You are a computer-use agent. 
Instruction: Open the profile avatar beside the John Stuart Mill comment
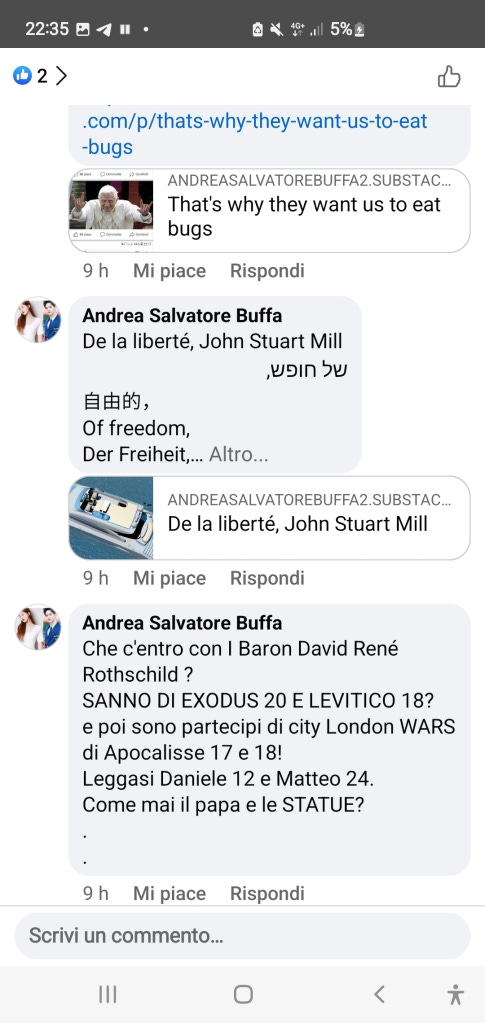[38, 320]
